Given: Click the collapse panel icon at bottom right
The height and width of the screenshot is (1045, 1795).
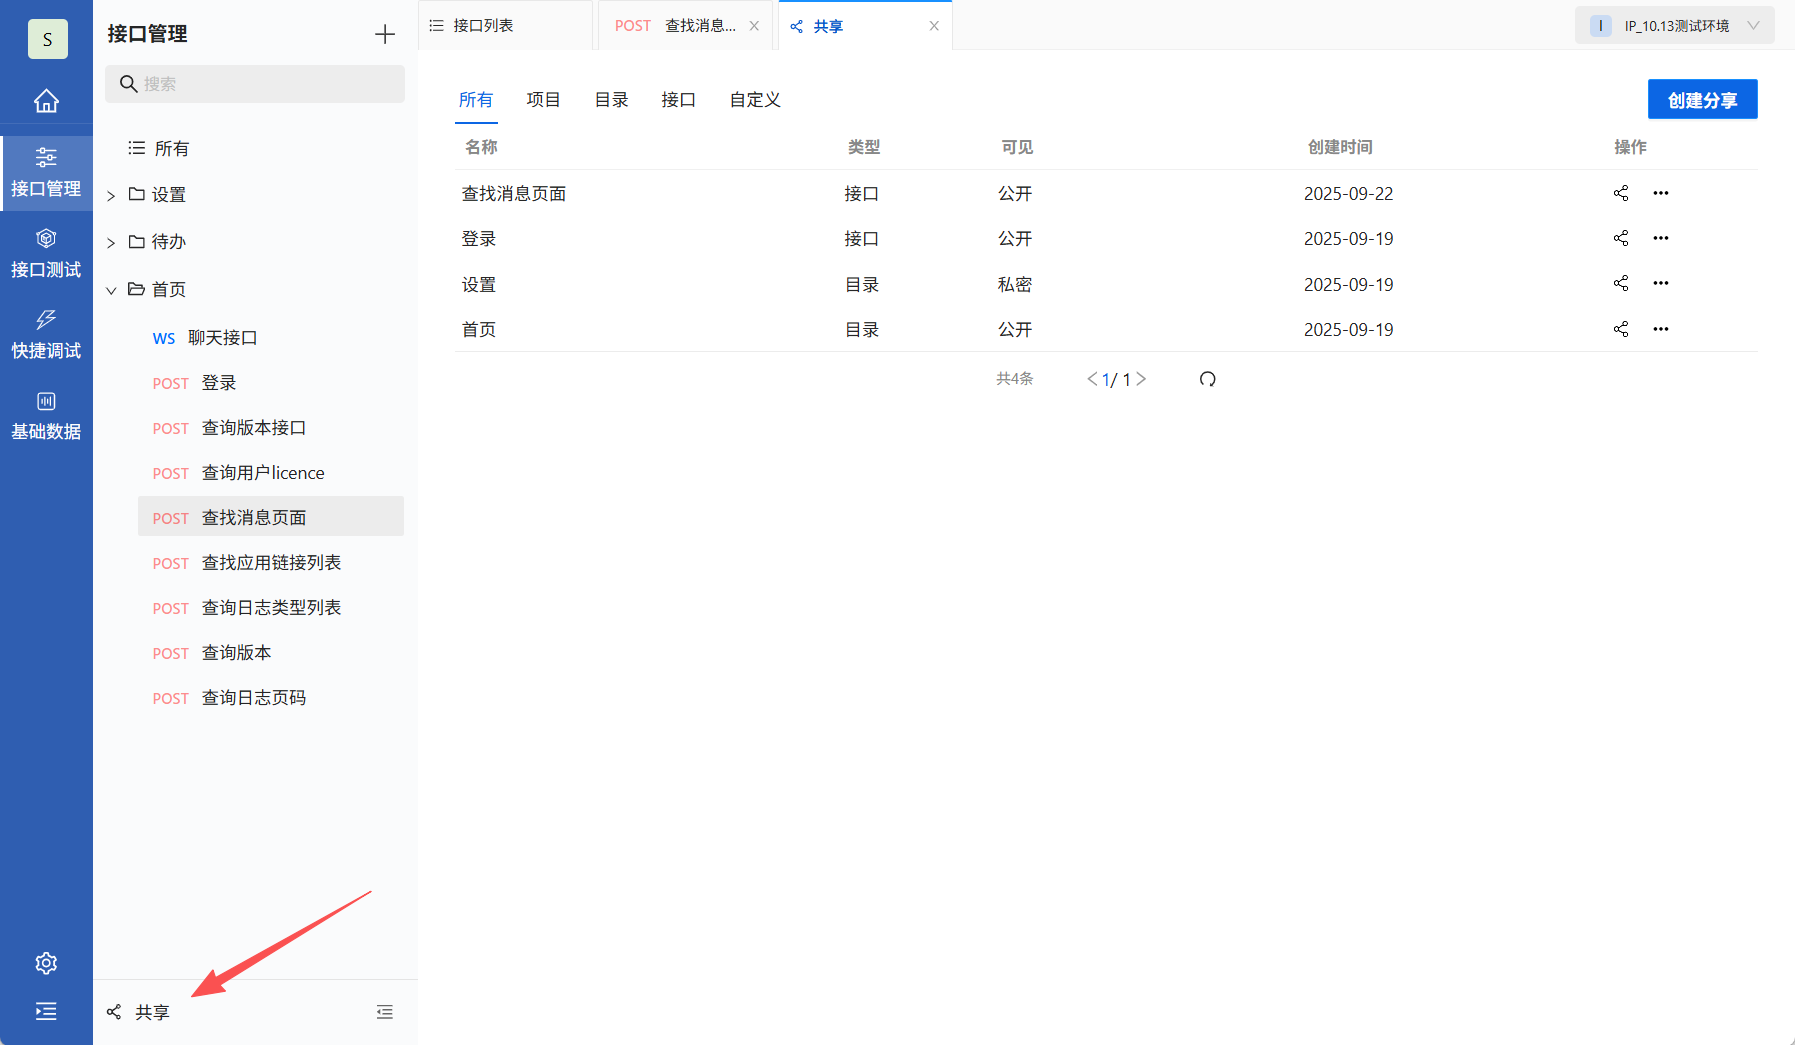Looking at the screenshot, I should point(385,1011).
